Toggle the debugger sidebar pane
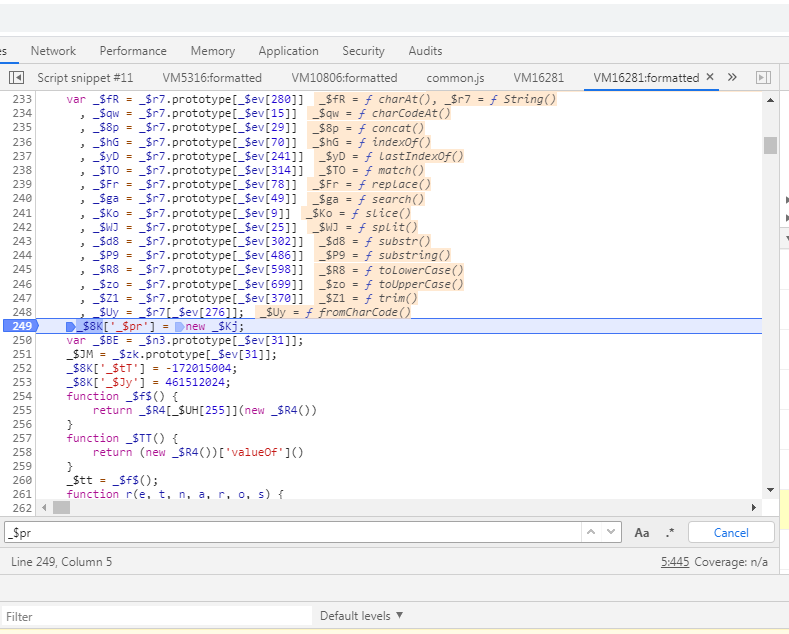 click(x=763, y=77)
